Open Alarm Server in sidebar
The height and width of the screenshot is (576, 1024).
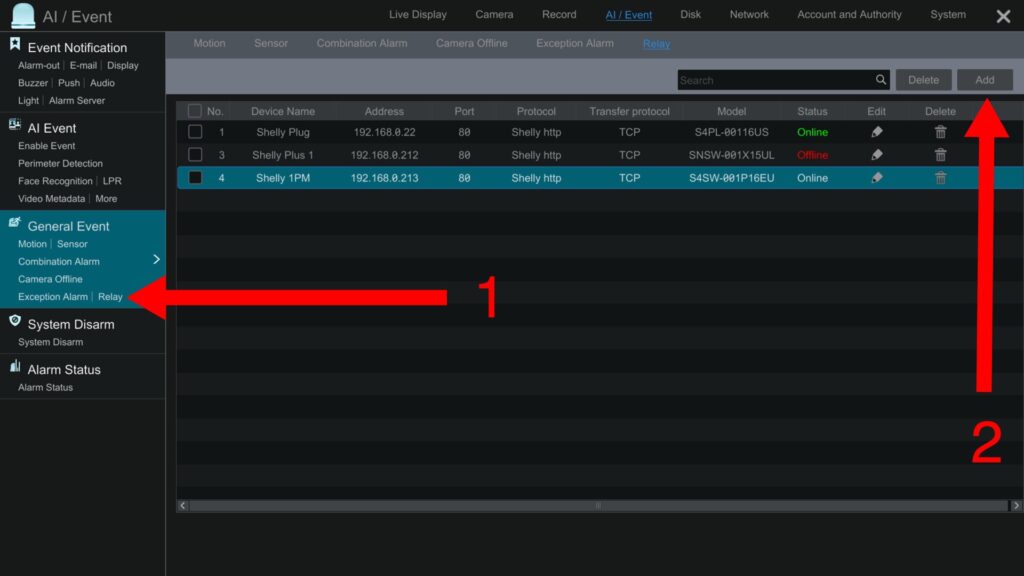coord(76,101)
